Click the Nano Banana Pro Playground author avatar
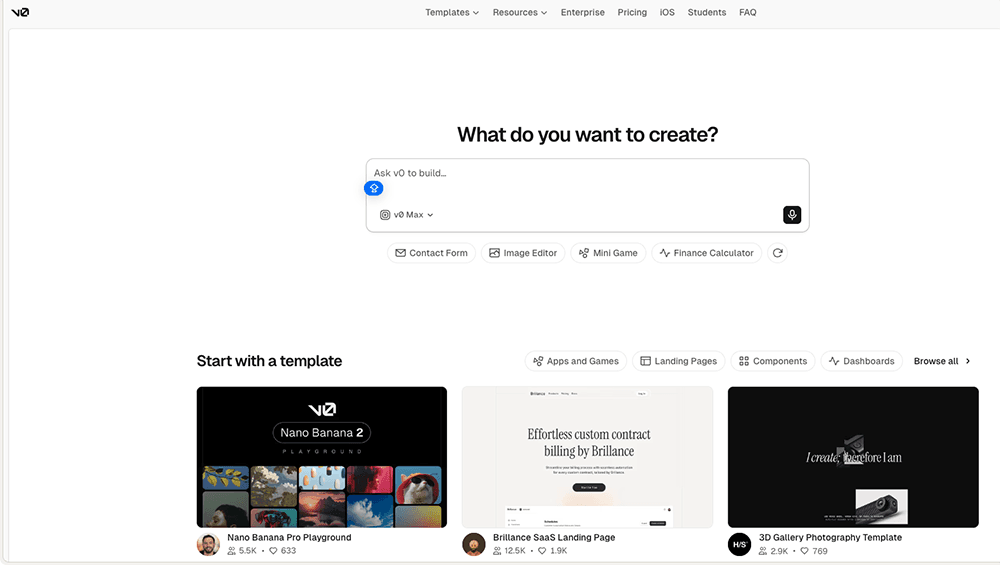 coord(208,544)
